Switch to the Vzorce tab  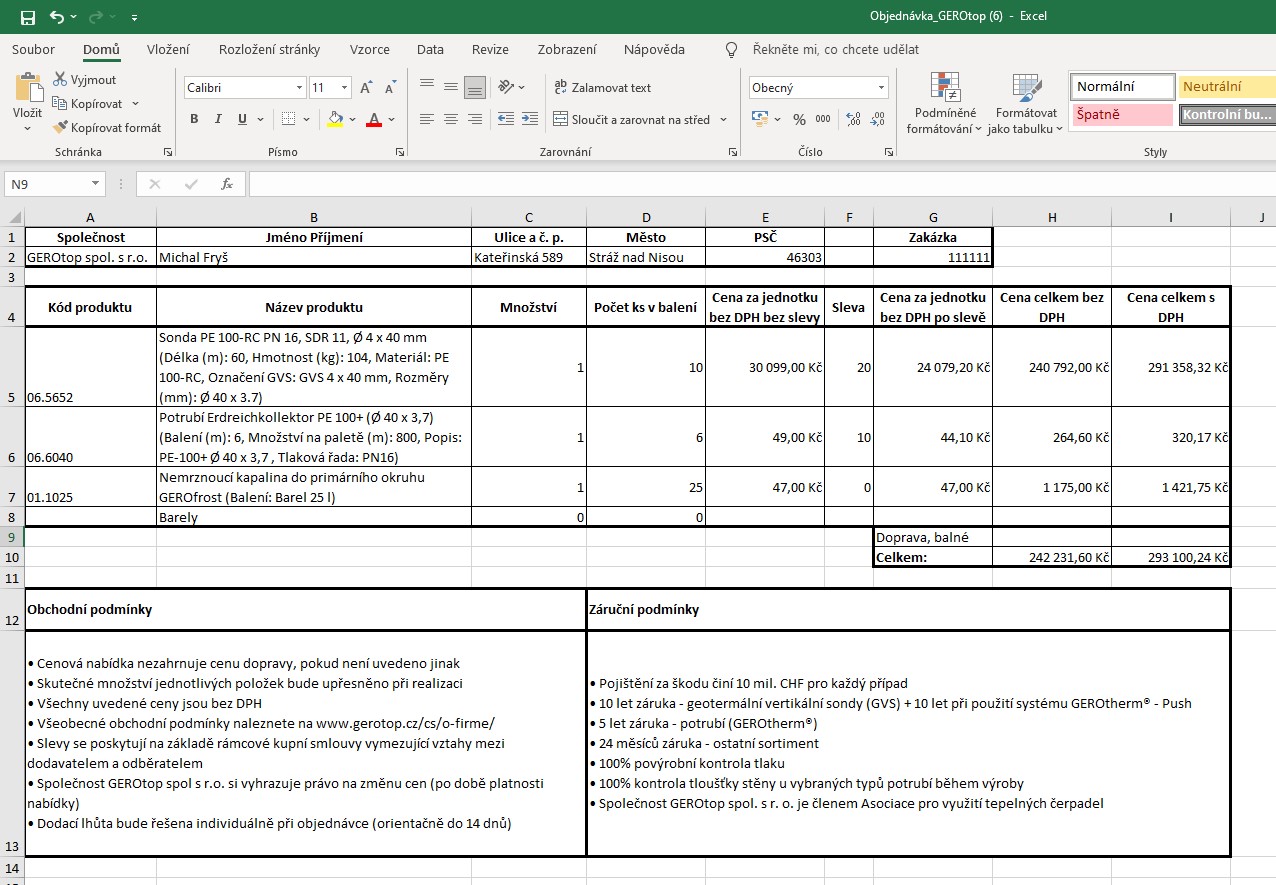370,49
